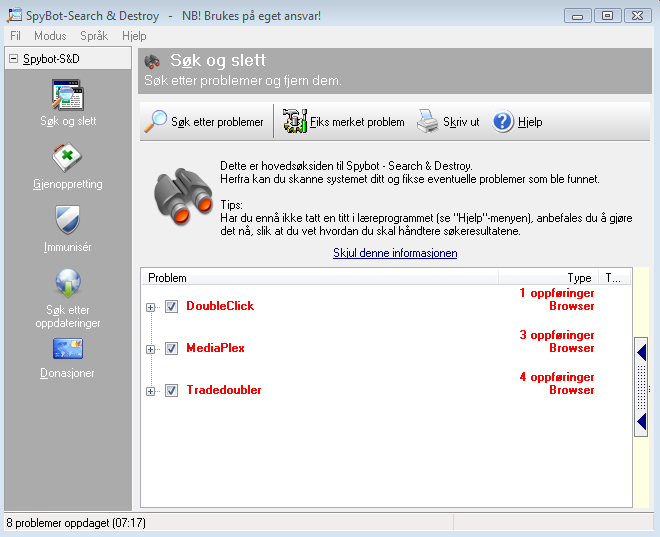This screenshot has height=537, width=660.
Task: Click the dotted grip of side panel splitter
Action: click(x=641, y=387)
